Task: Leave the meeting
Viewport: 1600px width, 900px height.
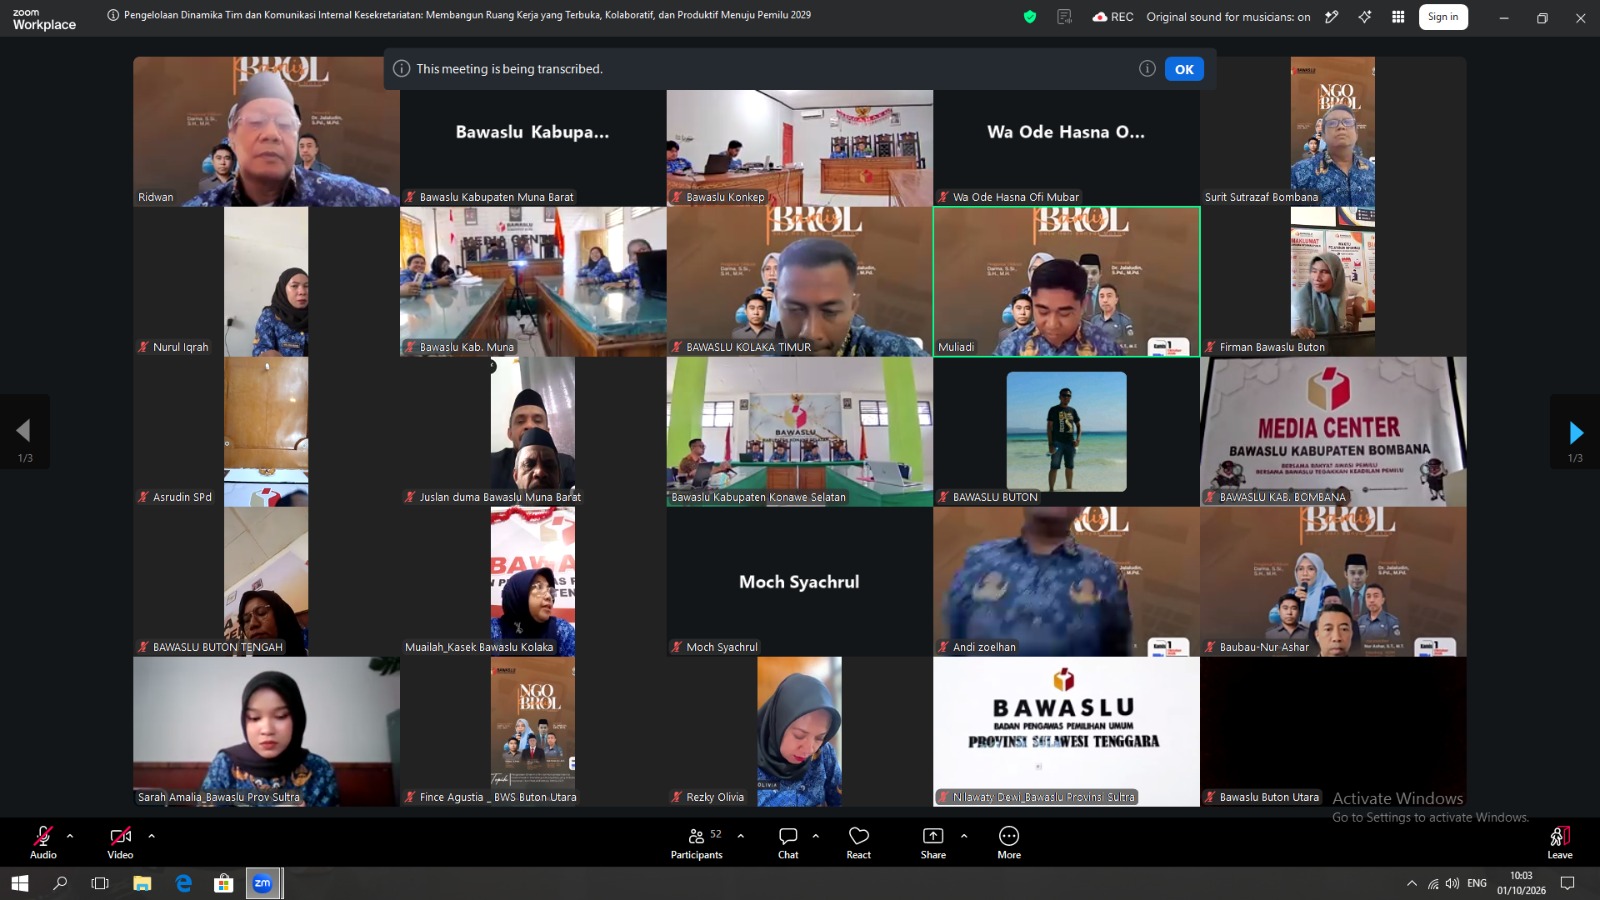Action: pos(1560,842)
